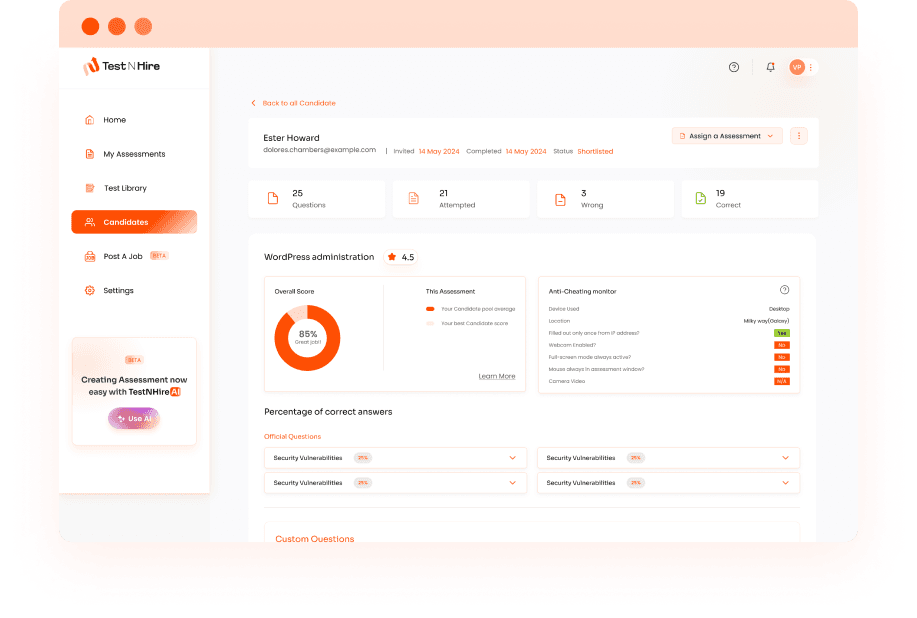917x618 pixels.
Task: Click Back to all Candidate link
Action: (299, 103)
